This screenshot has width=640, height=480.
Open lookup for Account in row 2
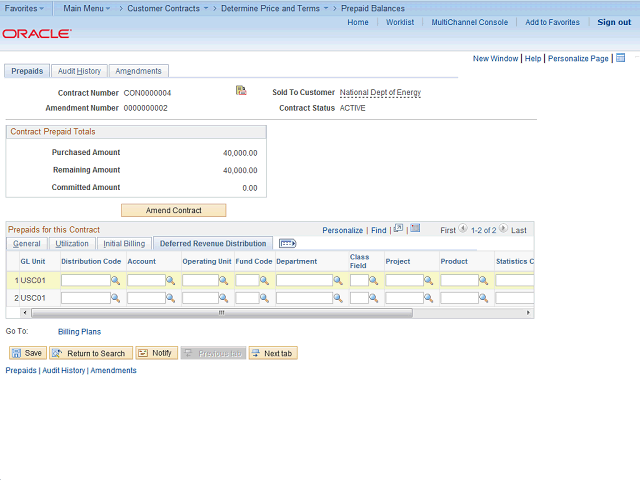pos(171,298)
